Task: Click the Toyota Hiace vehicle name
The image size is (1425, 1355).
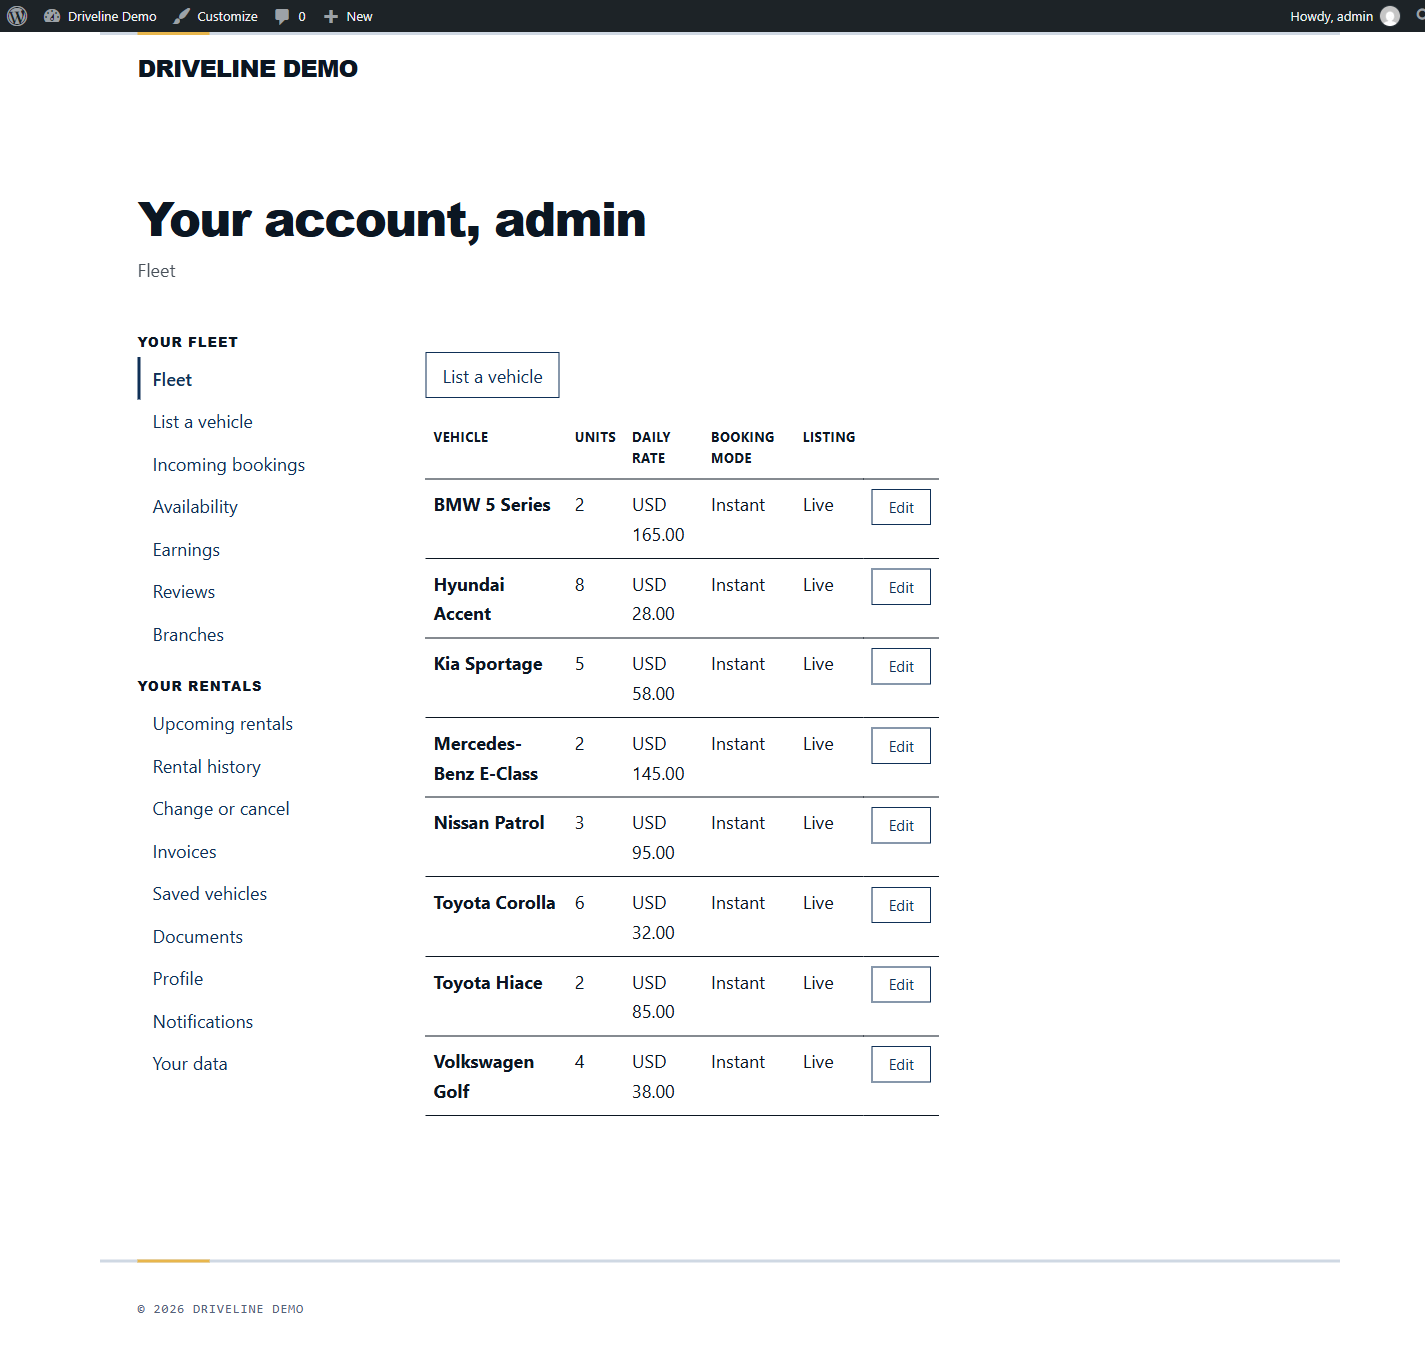Action: [x=488, y=983]
